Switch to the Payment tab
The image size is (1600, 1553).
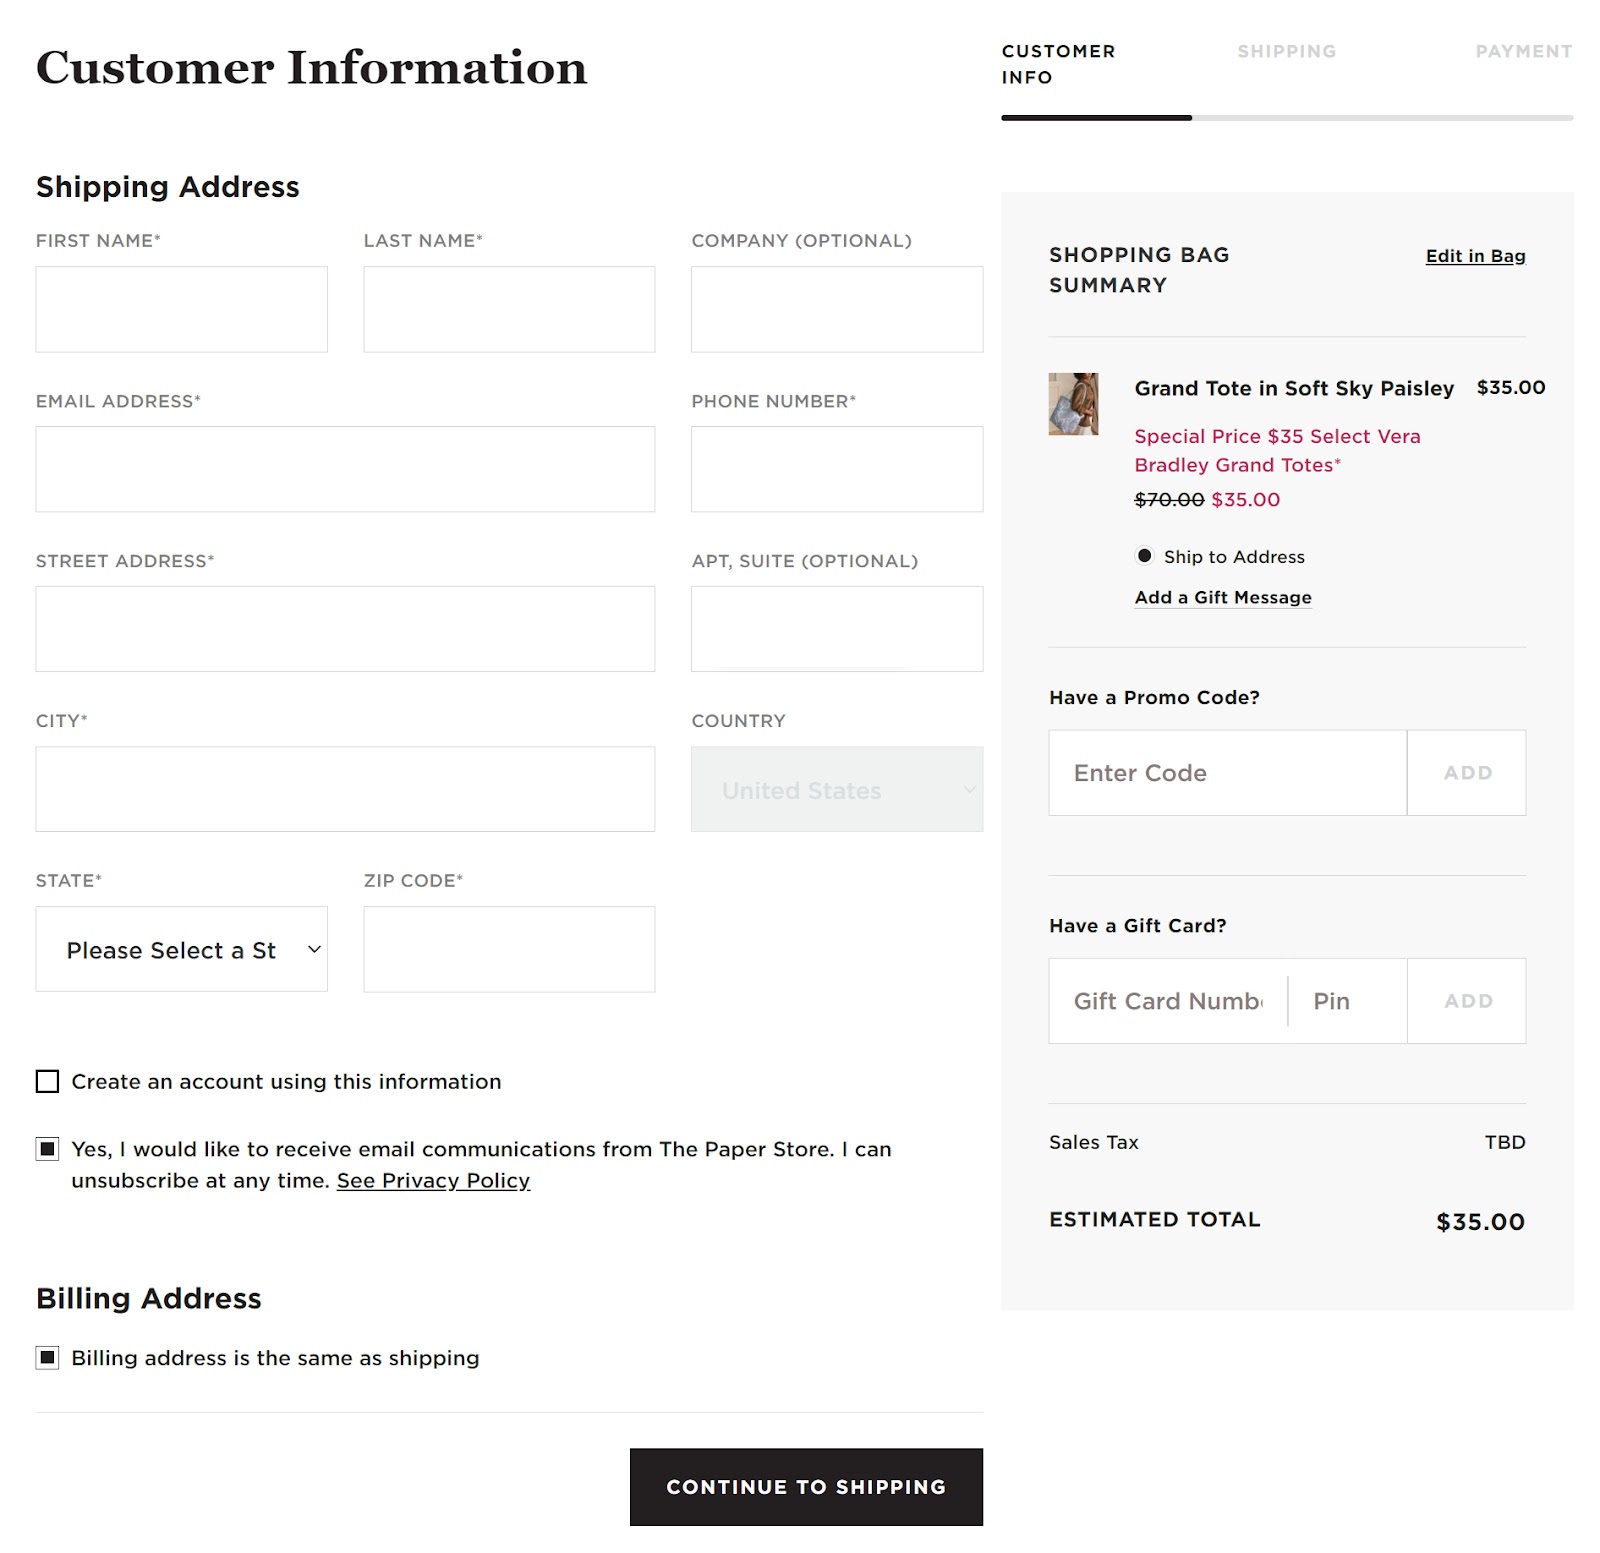pyautogui.click(x=1523, y=51)
